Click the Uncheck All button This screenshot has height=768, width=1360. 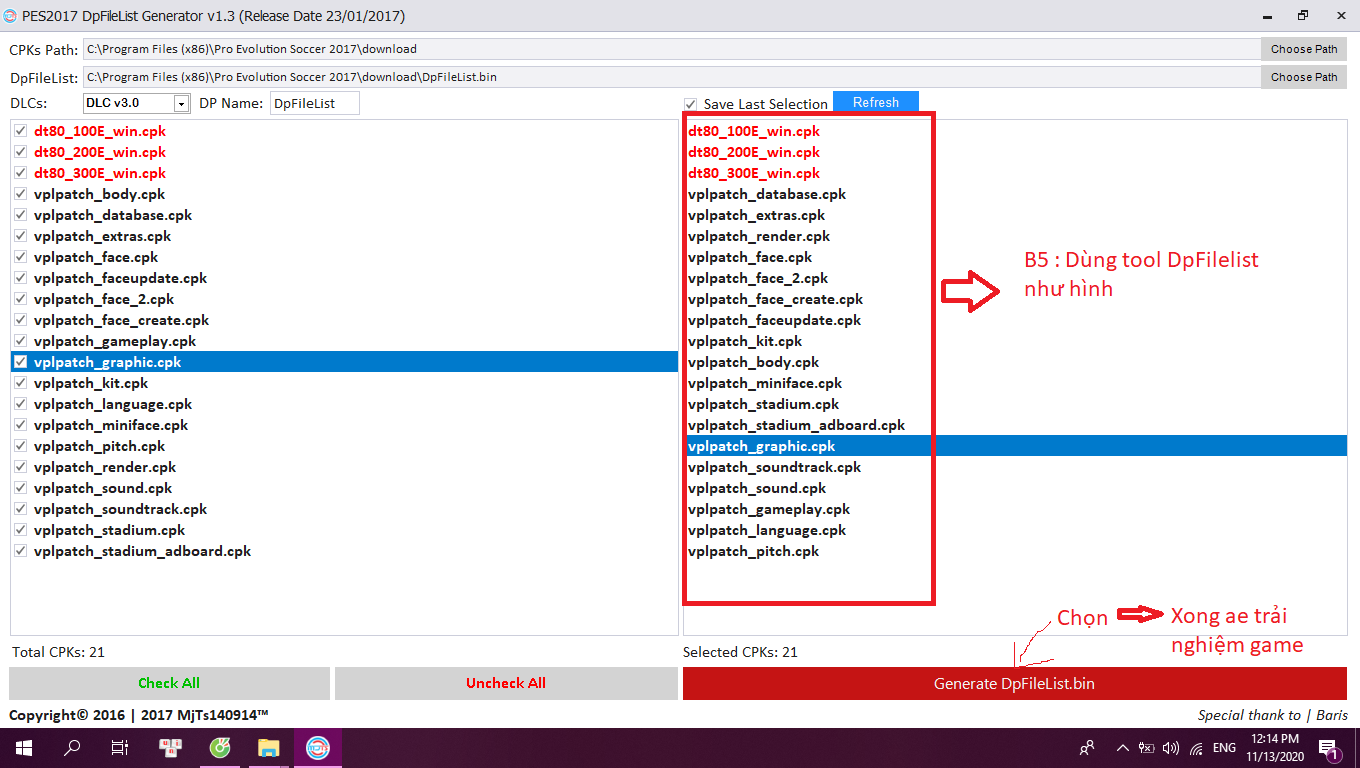point(506,683)
